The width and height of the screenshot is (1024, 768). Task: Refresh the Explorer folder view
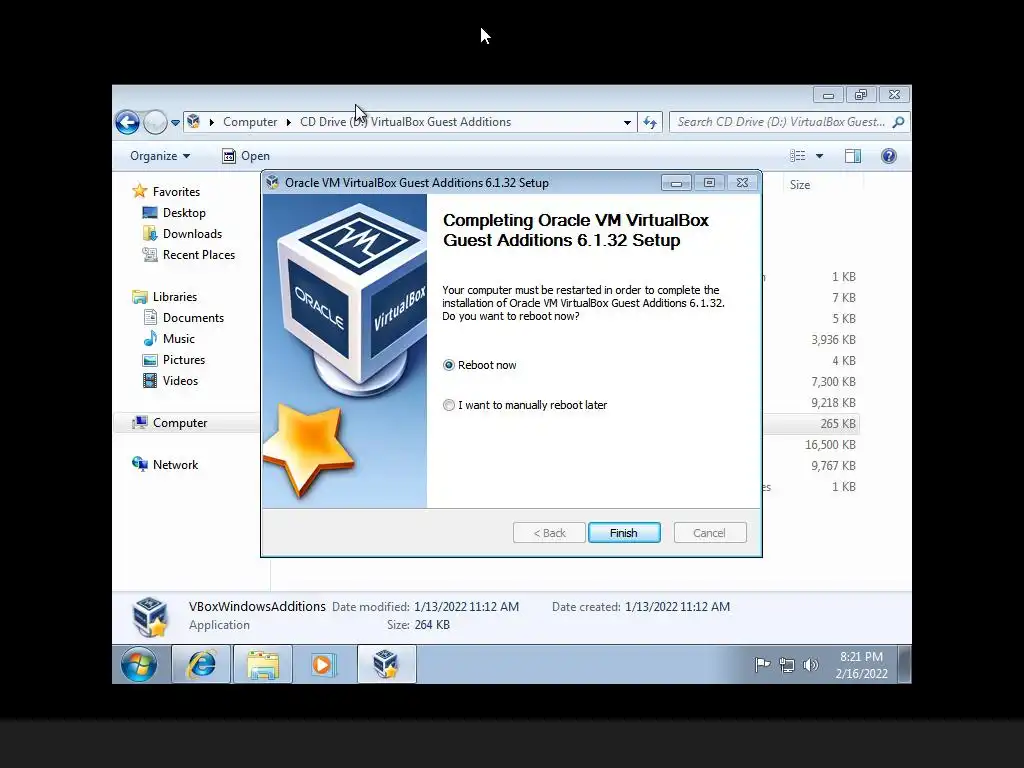tap(650, 122)
